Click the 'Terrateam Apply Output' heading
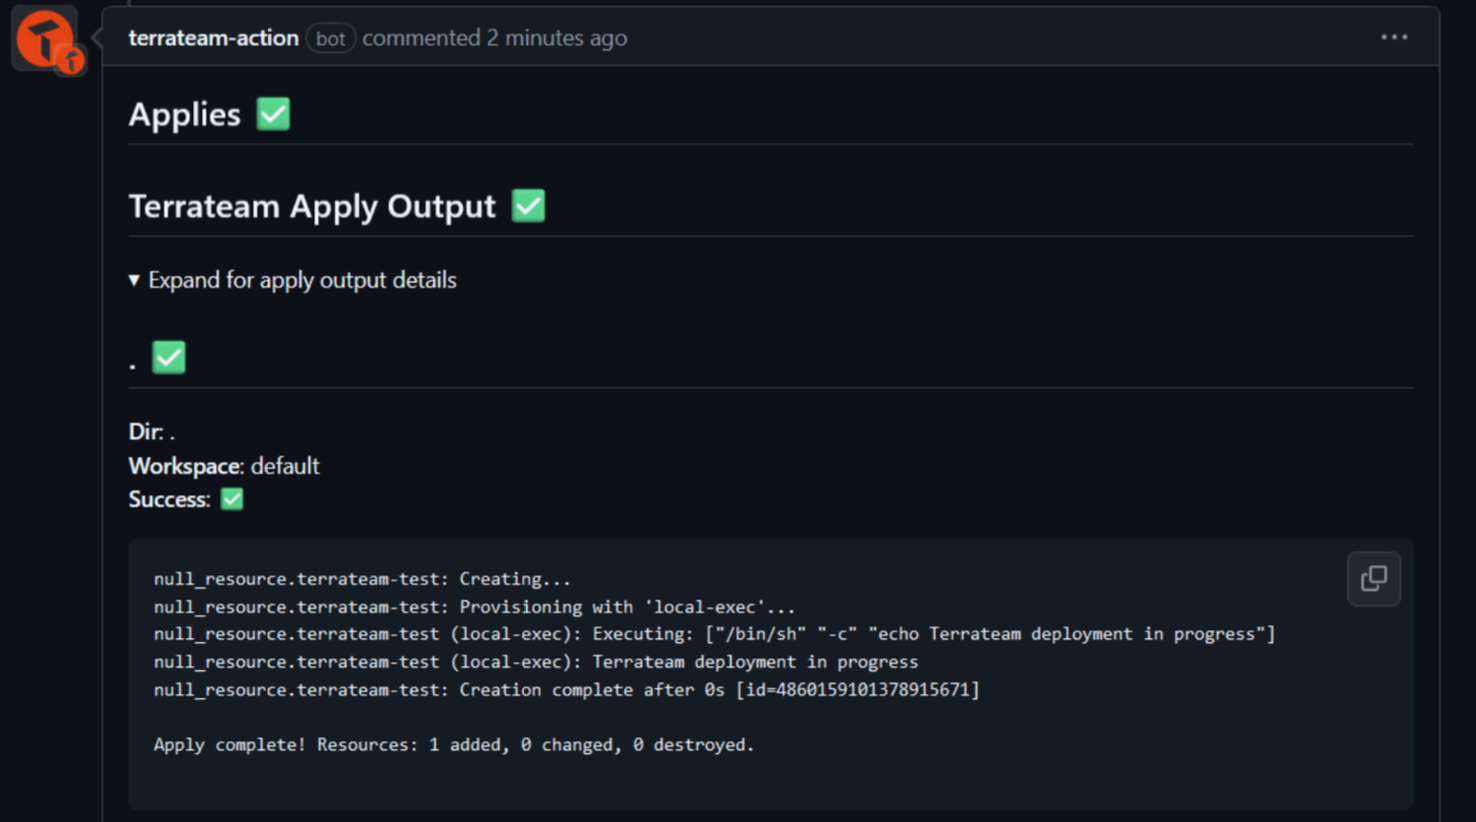 pyautogui.click(x=312, y=206)
